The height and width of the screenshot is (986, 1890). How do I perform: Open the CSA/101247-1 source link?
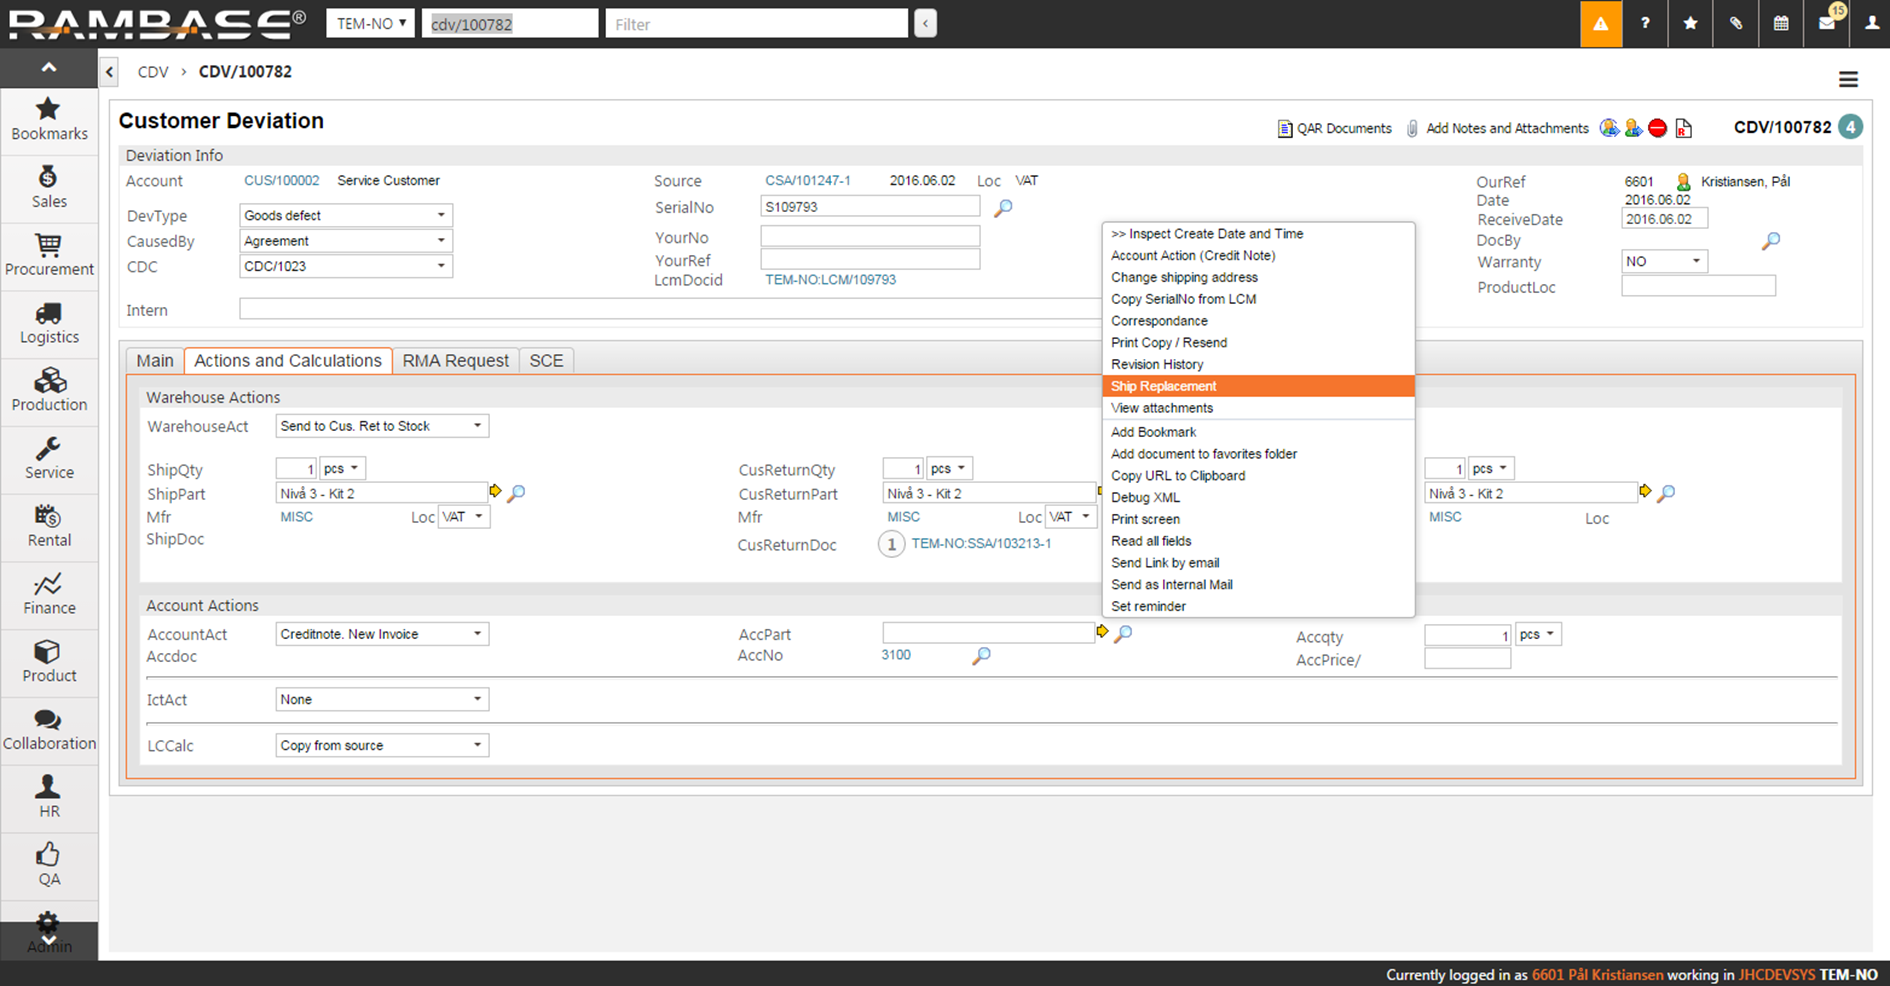(808, 181)
